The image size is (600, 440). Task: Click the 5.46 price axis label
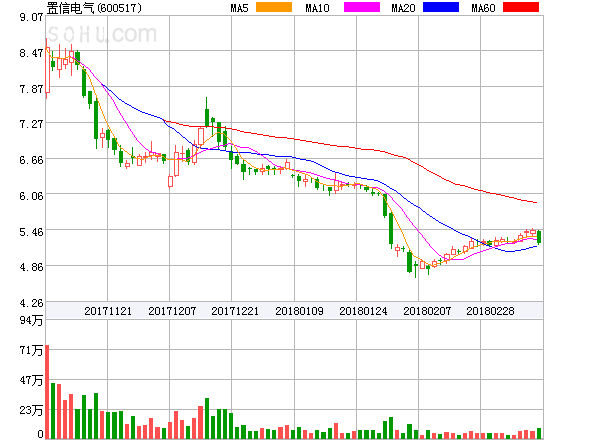31,232
